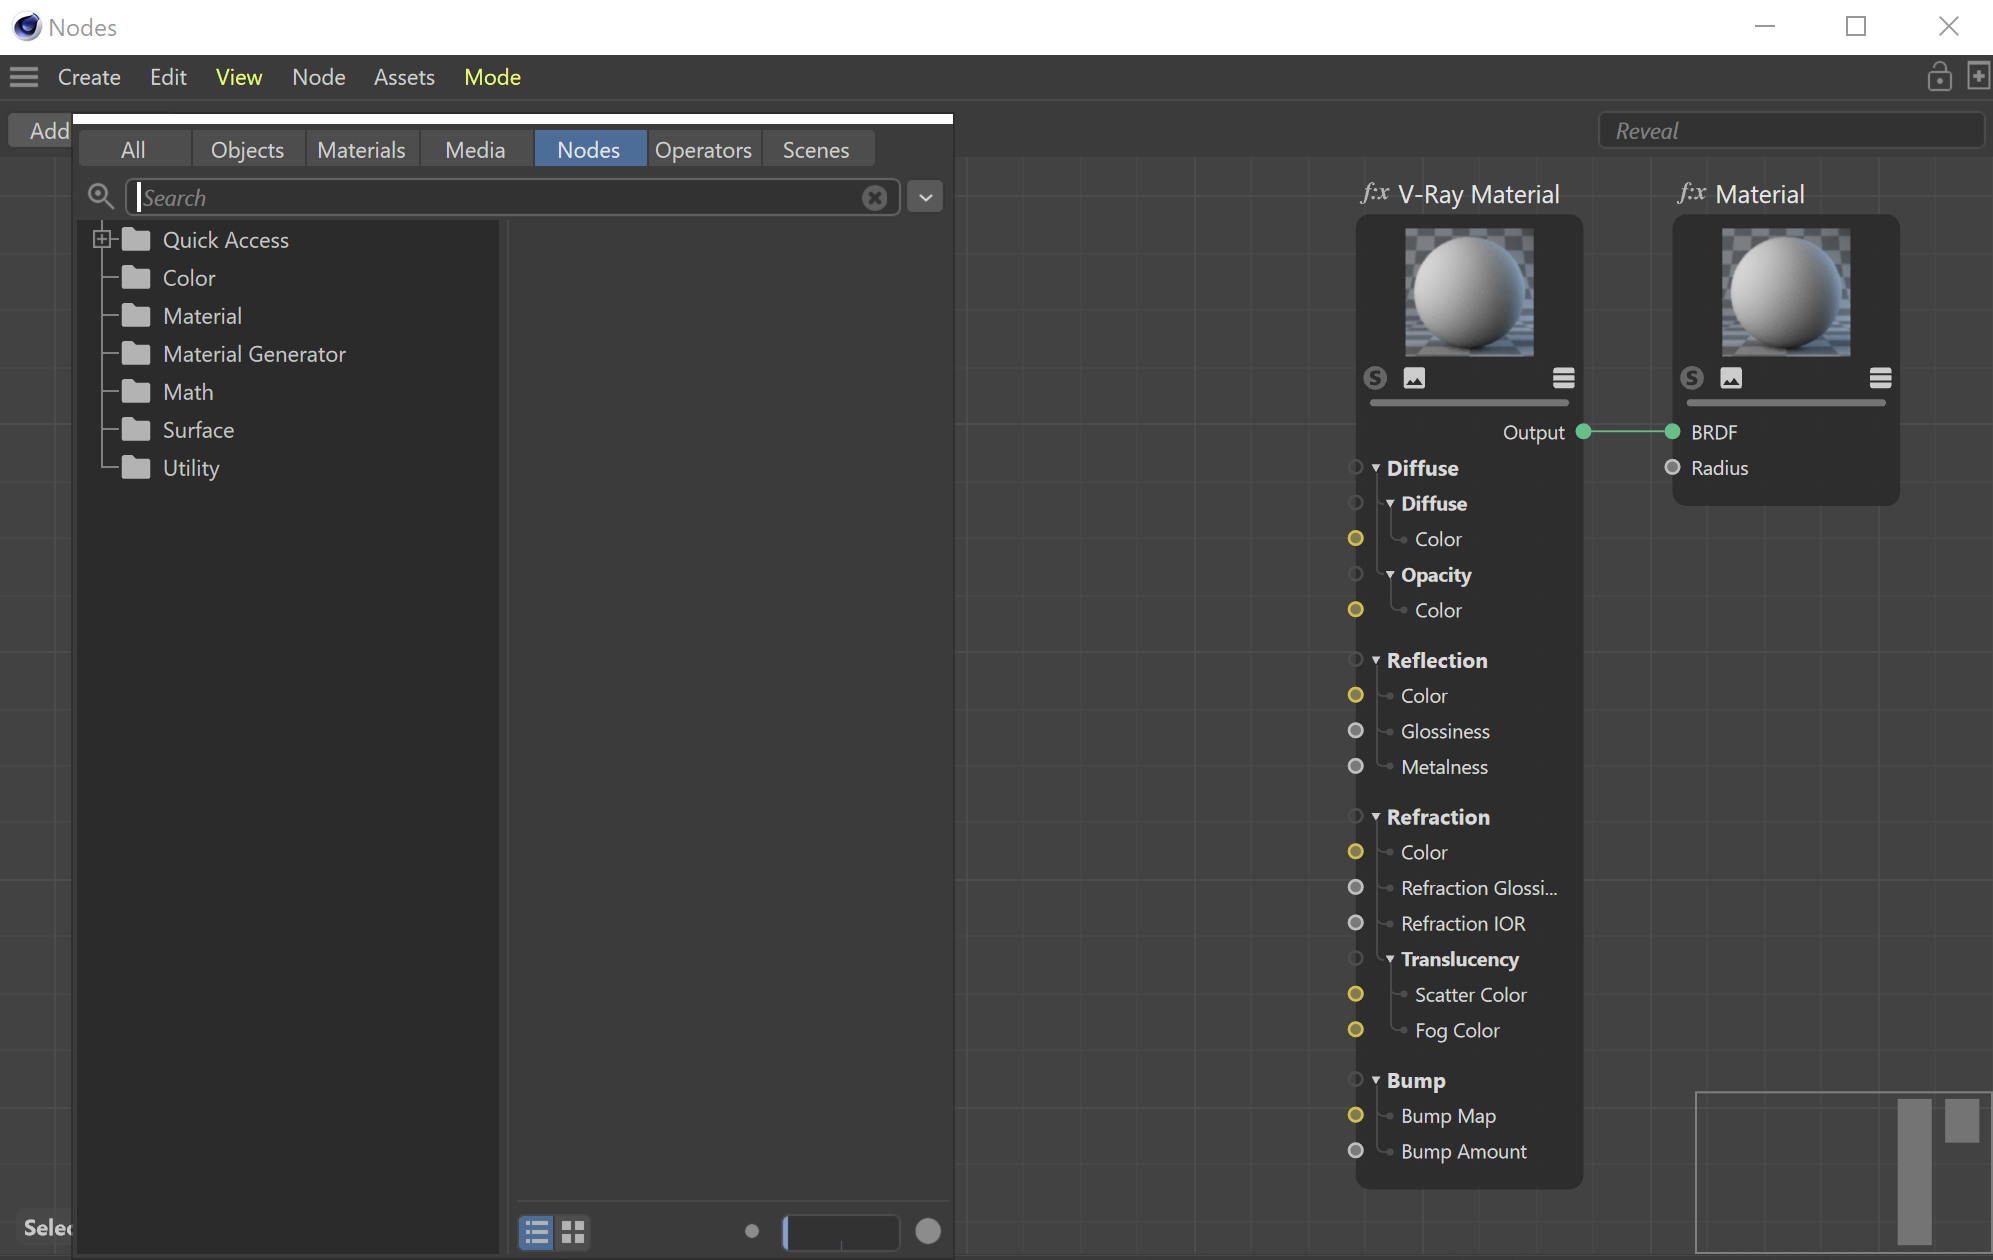Click the Bump Map input port

(x=1355, y=1115)
